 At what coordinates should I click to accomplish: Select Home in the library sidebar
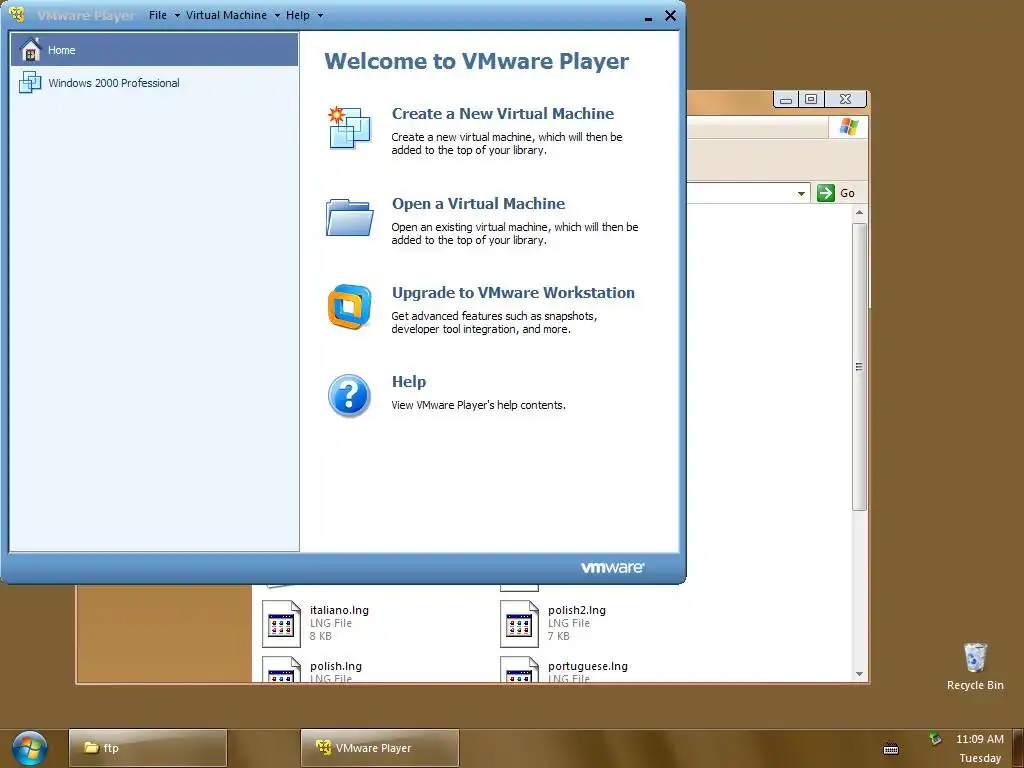coord(154,50)
